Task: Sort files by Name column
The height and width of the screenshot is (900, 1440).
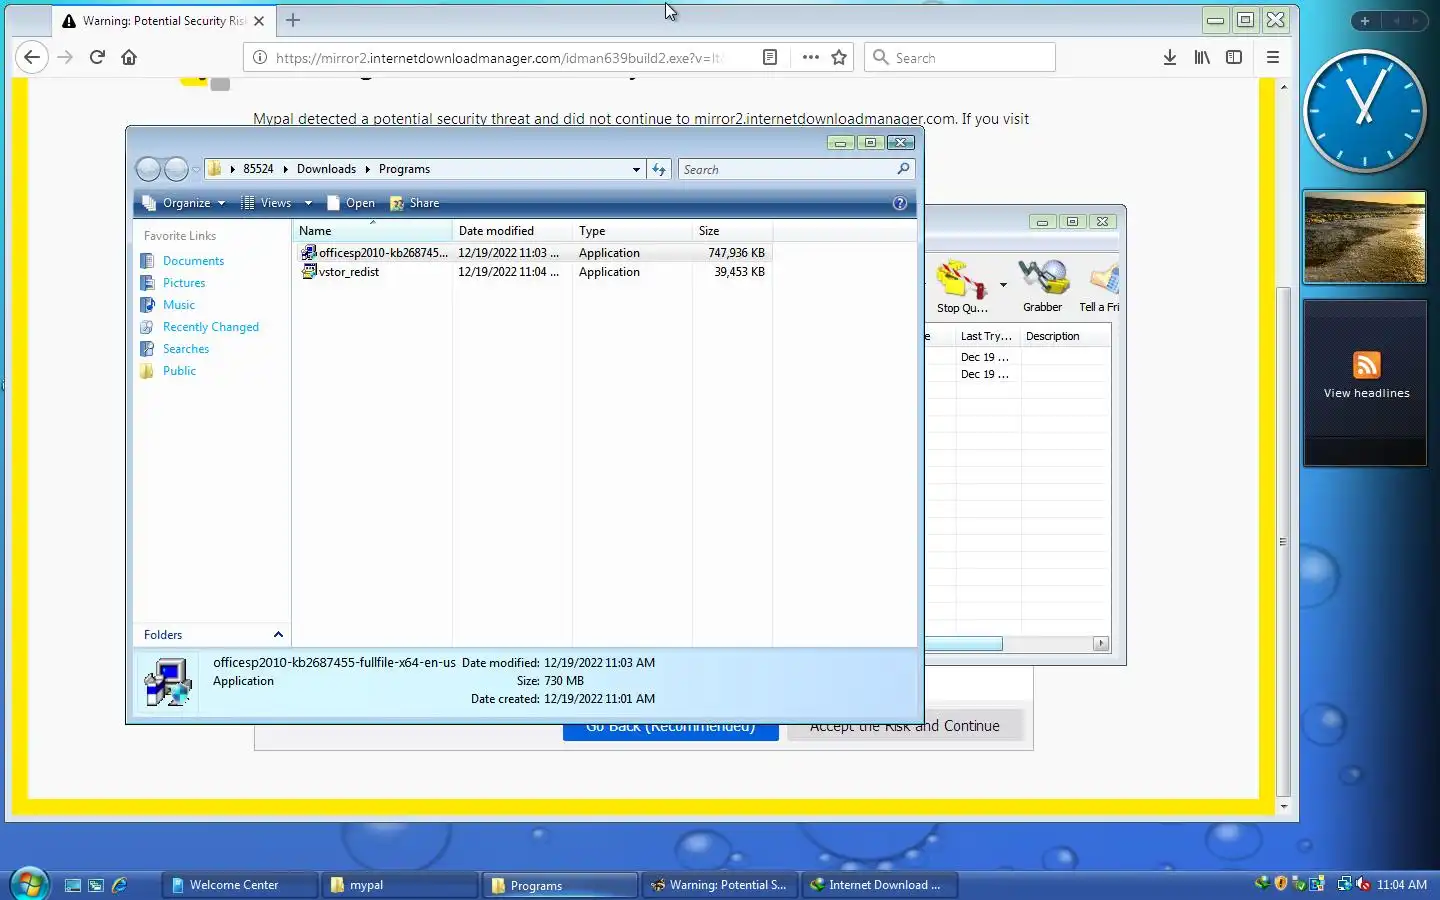Action: pos(372,231)
